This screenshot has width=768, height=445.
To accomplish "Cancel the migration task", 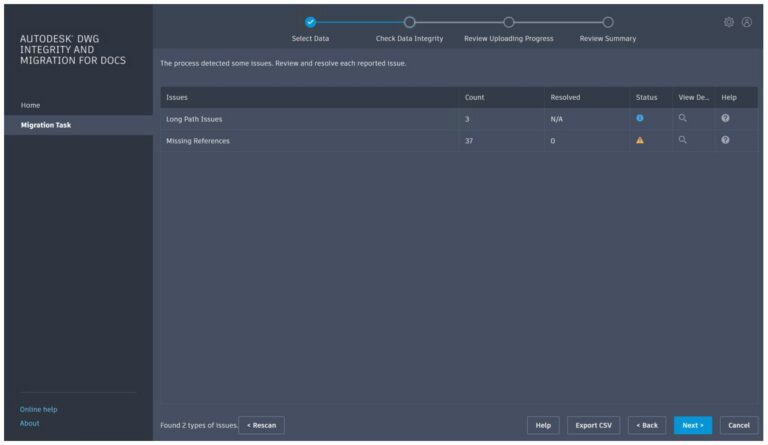I will pyautogui.click(x=739, y=425).
